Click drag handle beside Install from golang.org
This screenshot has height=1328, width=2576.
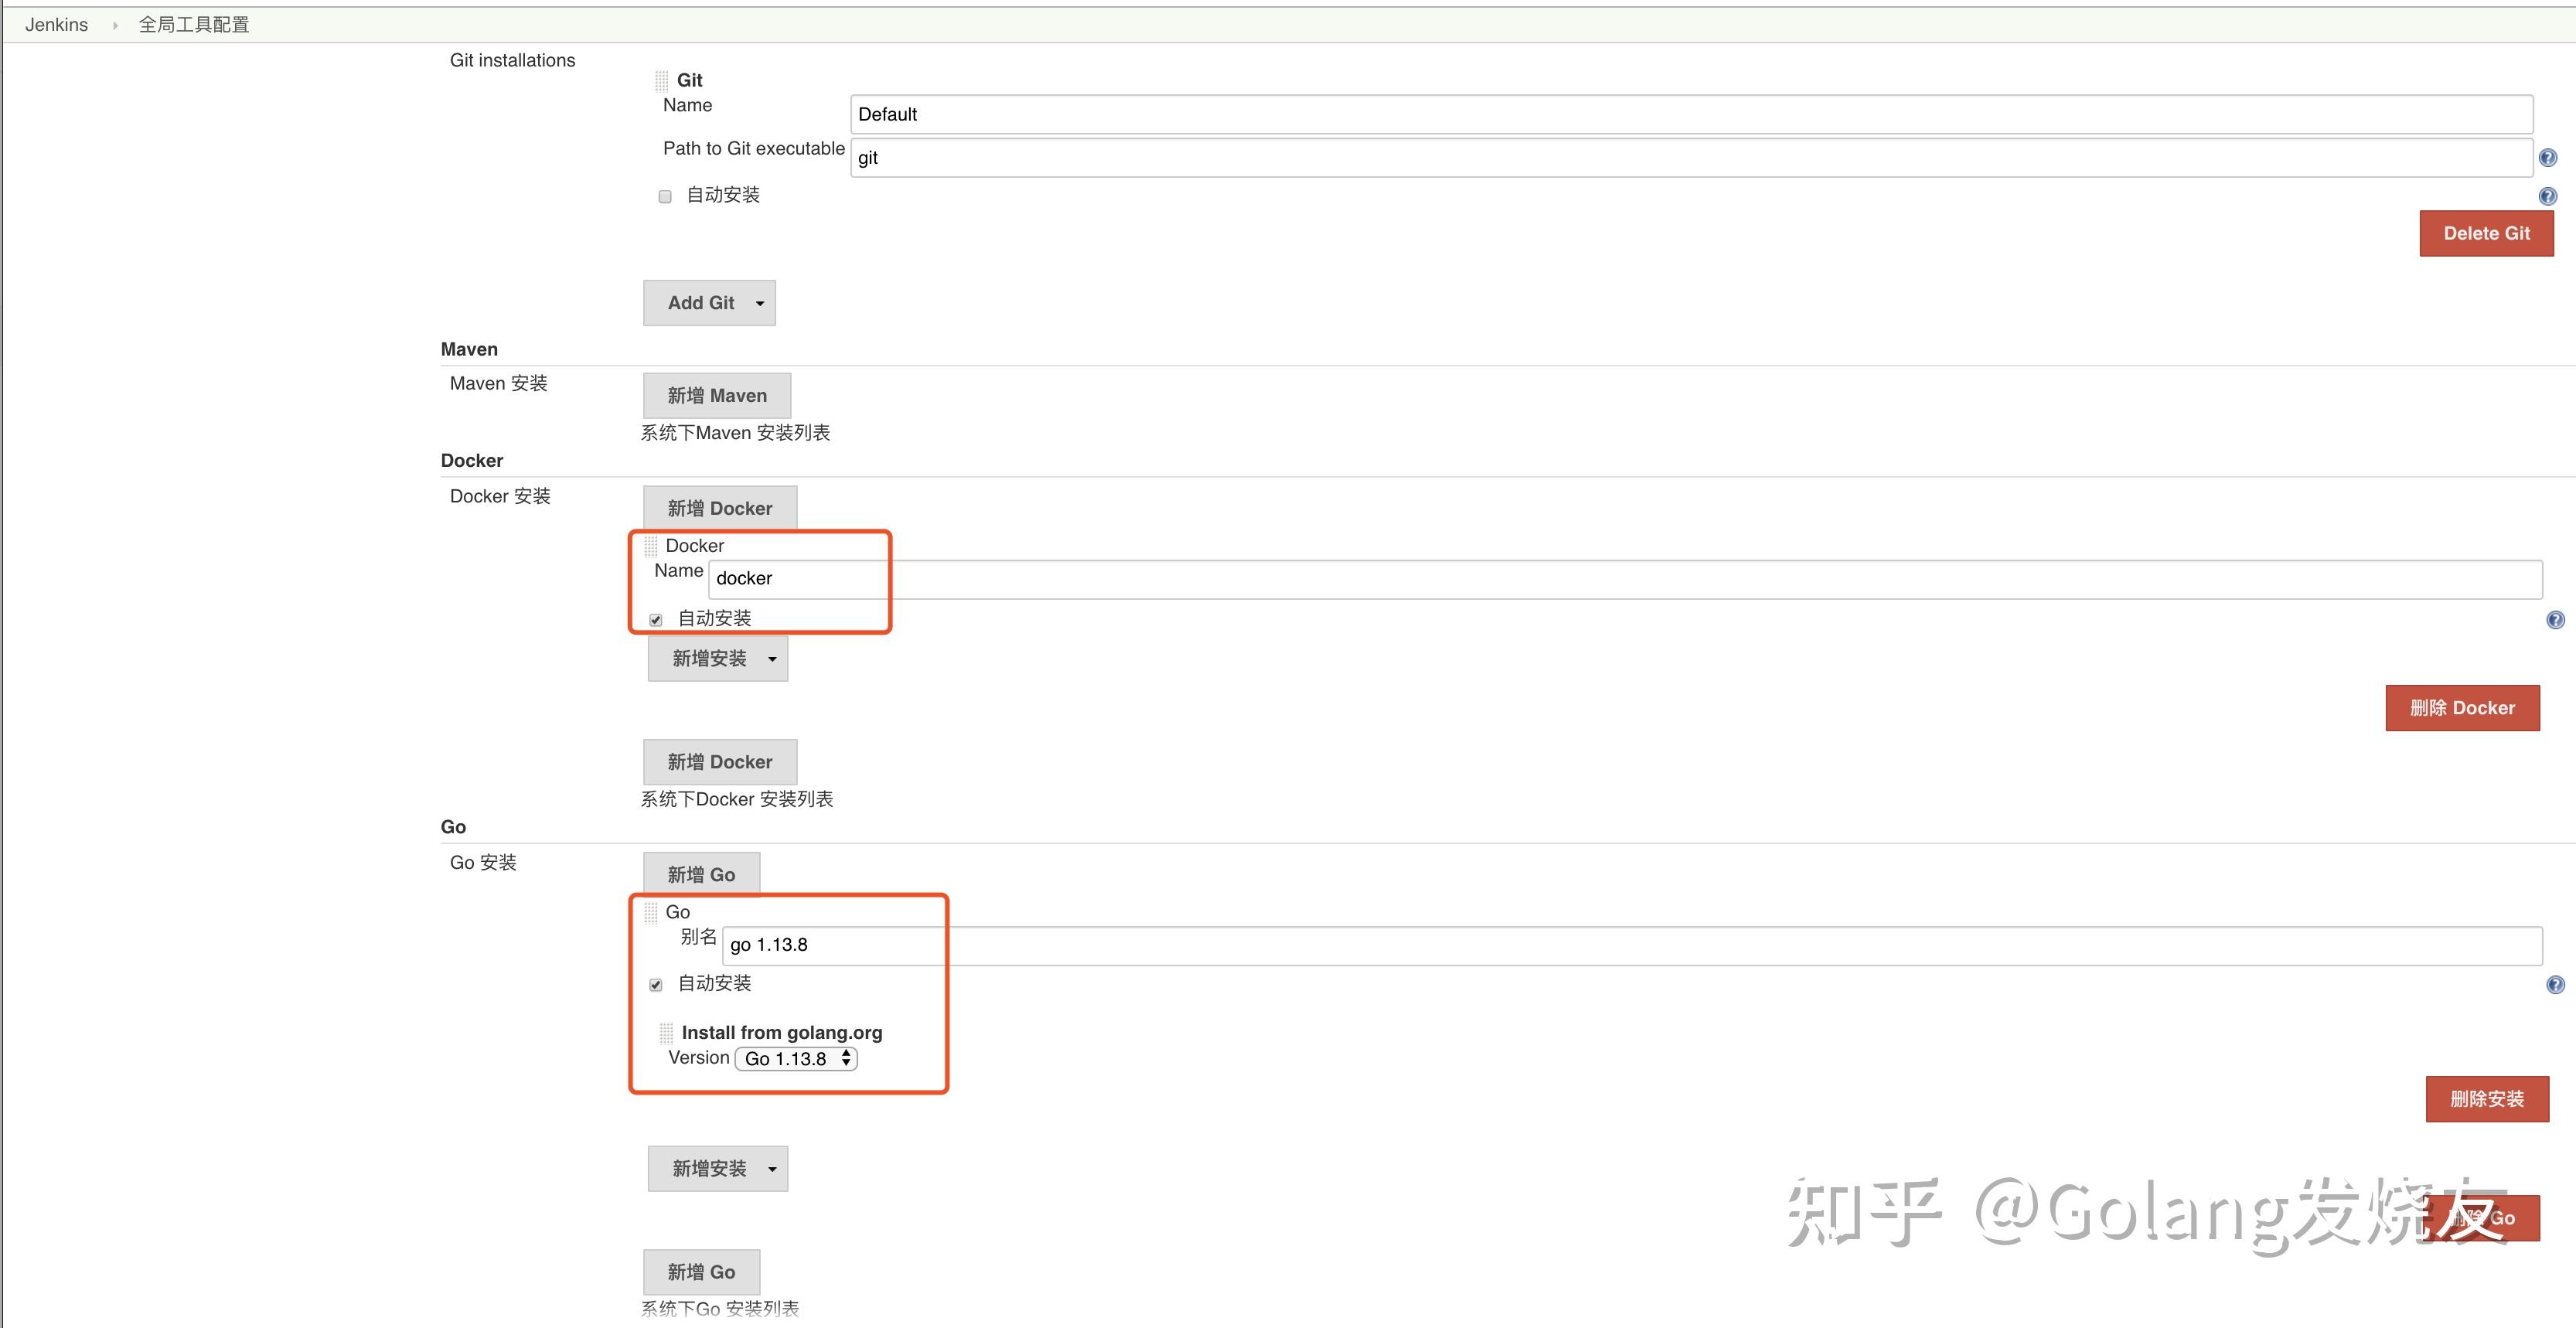(x=666, y=1033)
